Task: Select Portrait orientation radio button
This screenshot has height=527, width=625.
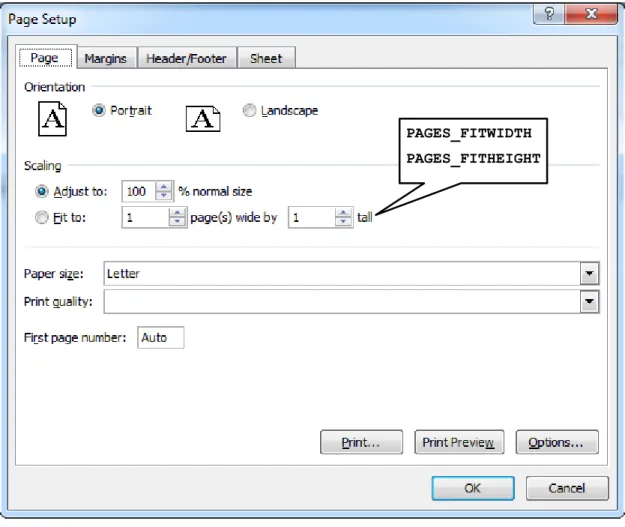Action: point(98,110)
